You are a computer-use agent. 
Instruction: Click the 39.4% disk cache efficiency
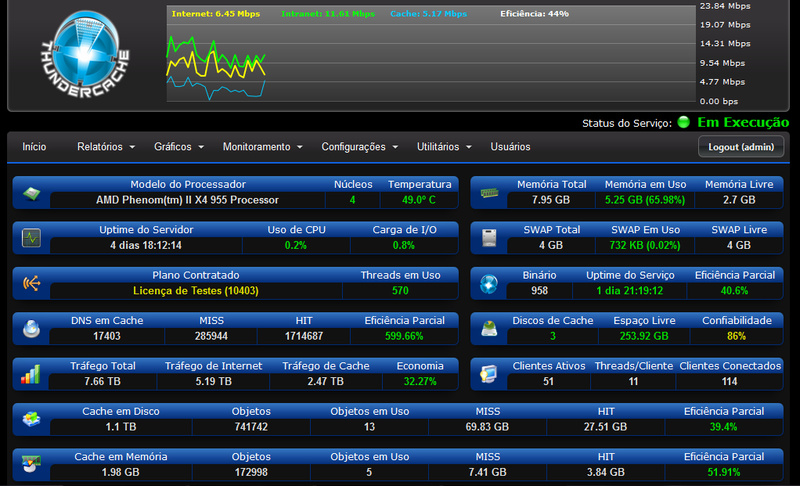[723, 427]
